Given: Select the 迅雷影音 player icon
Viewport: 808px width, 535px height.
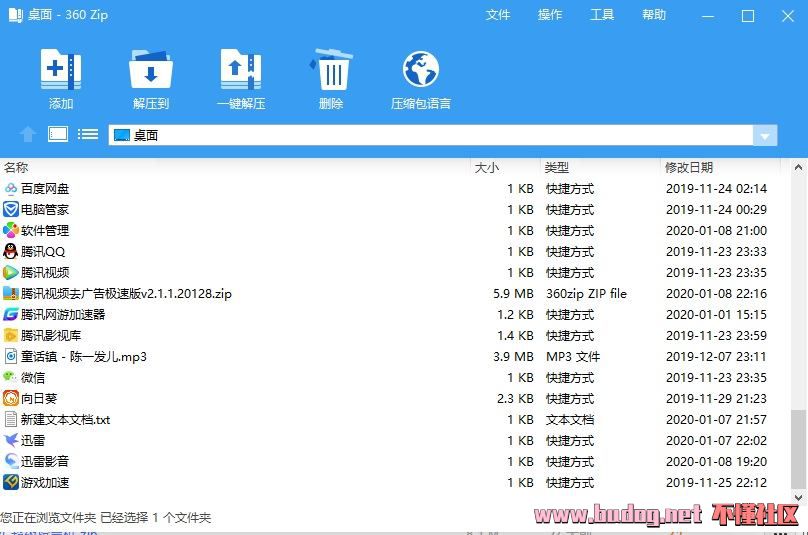Looking at the screenshot, I should pos(10,461).
